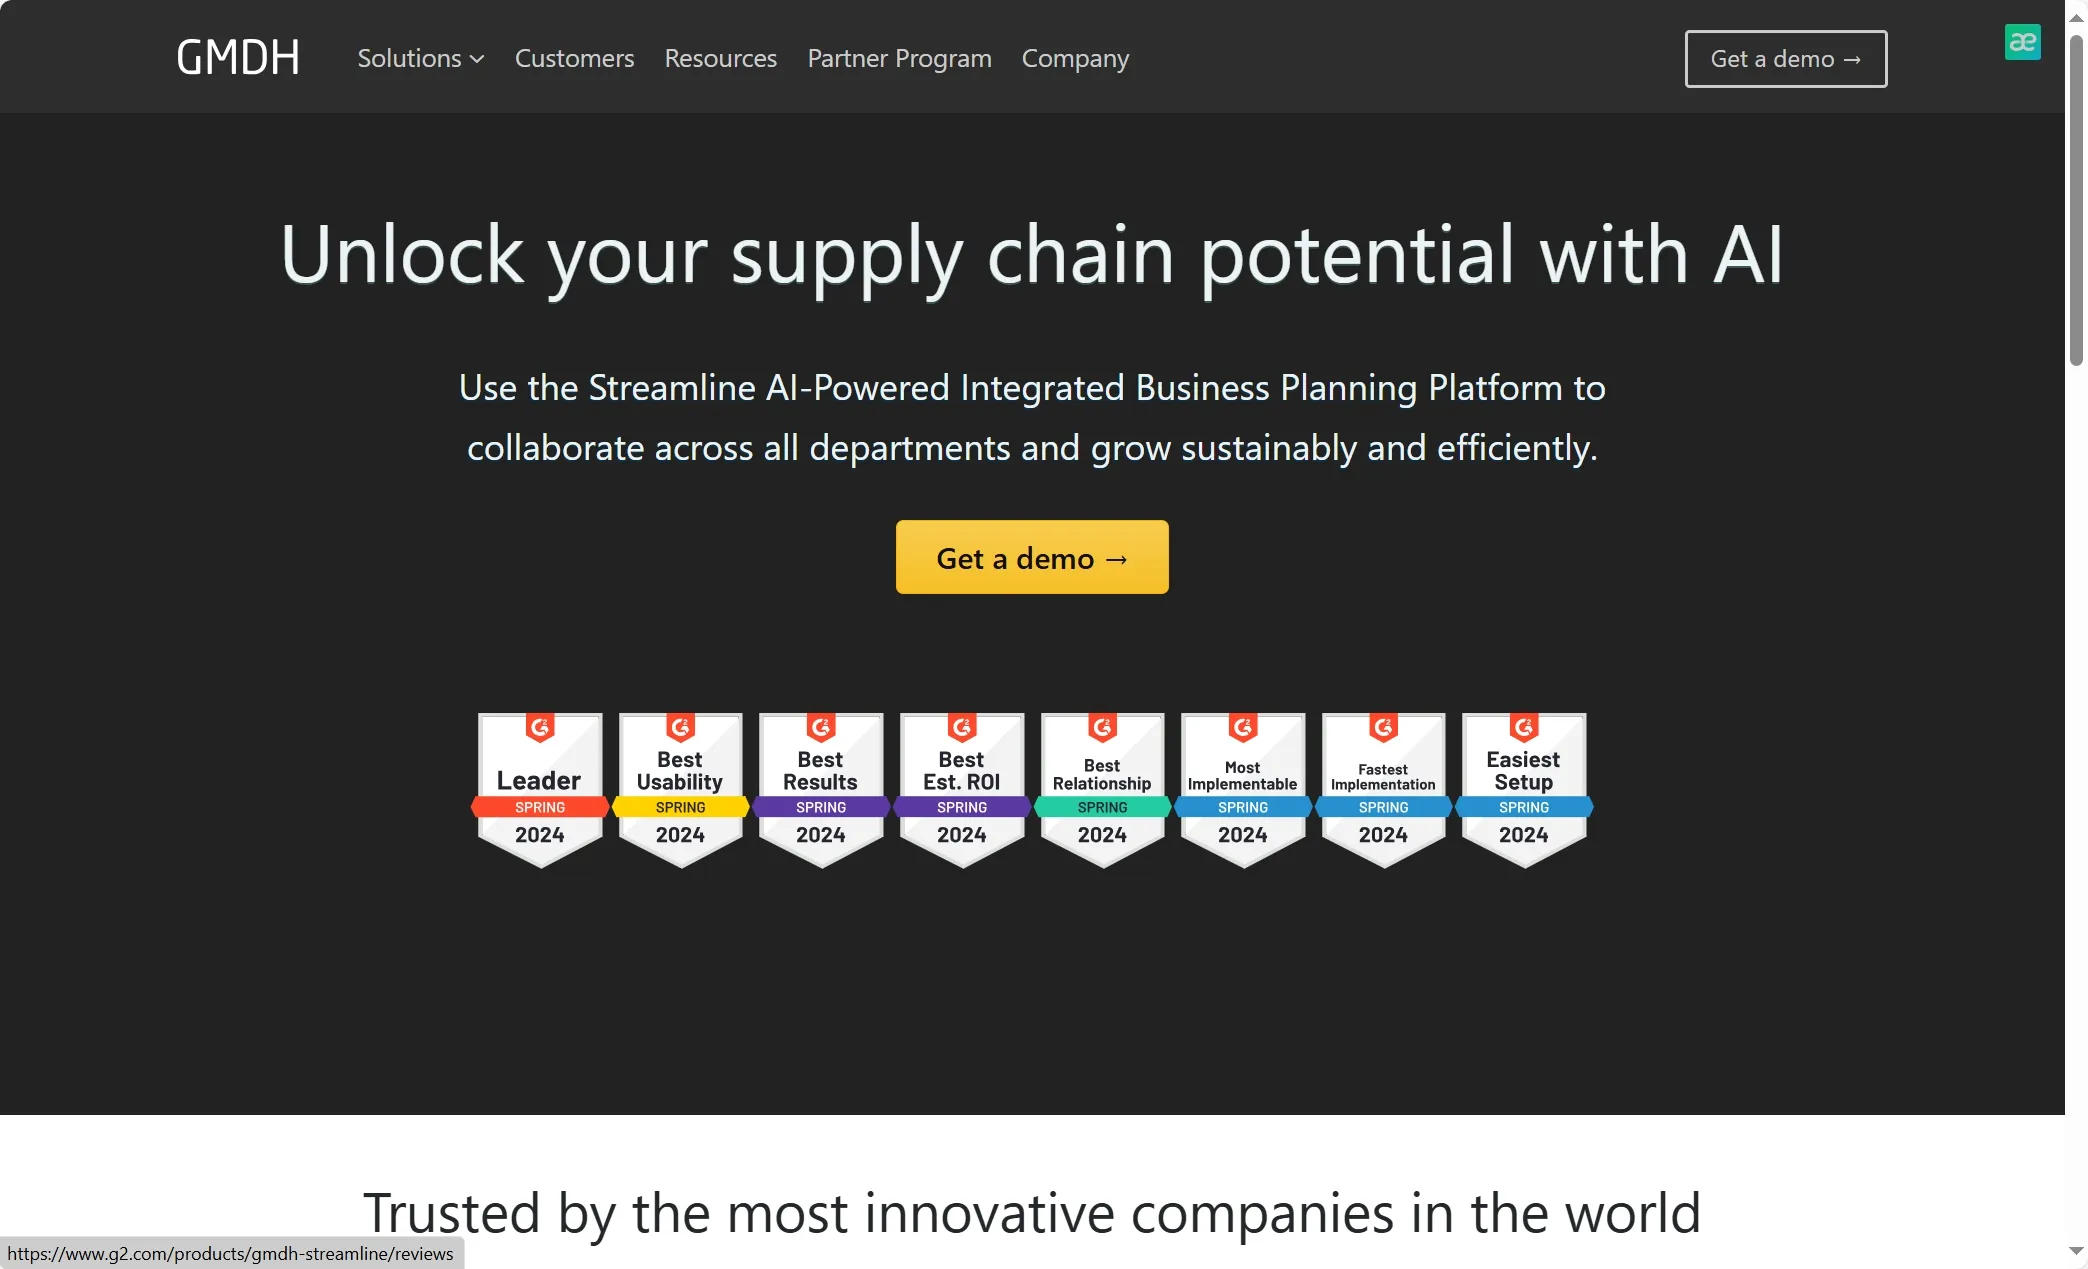This screenshot has width=2088, height=1269.
Task: Click the Best Relationship G2 badge
Action: tap(1102, 789)
